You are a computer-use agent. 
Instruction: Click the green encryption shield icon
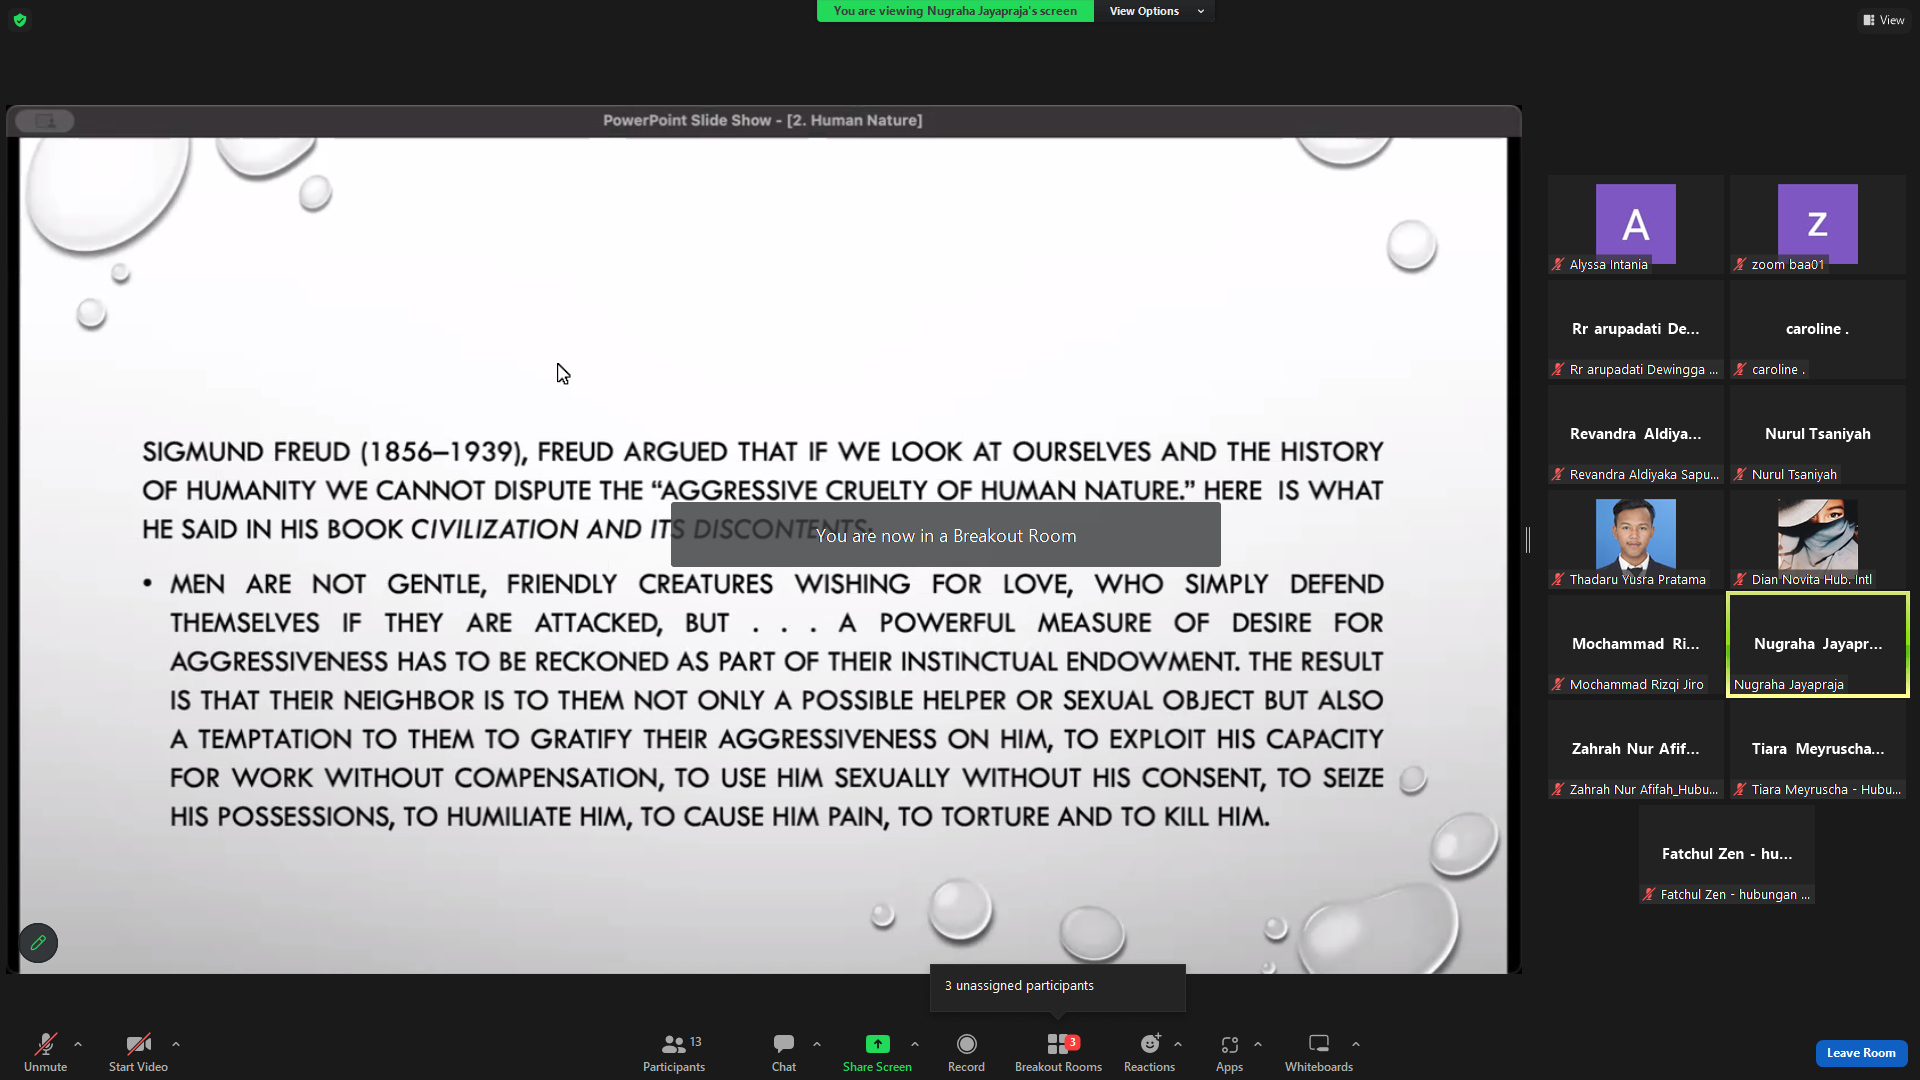20,20
